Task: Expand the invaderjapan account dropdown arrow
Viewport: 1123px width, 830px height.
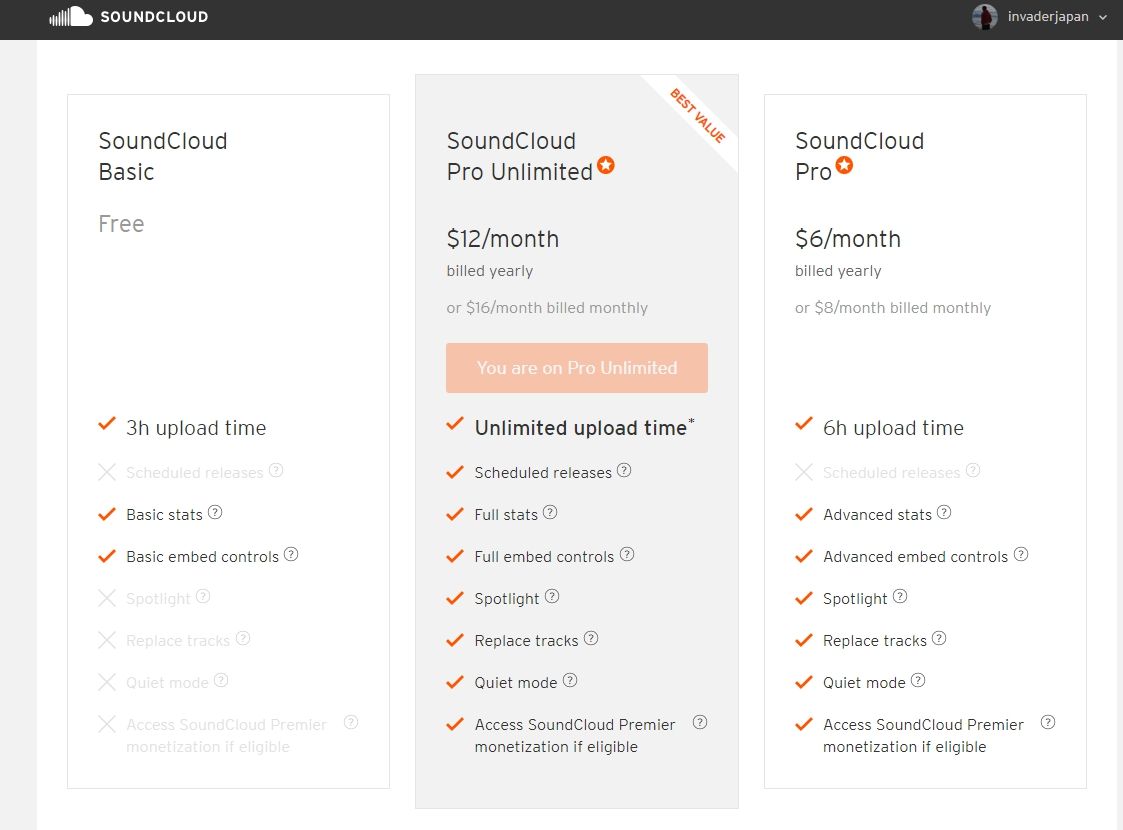Action: tap(1103, 17)
